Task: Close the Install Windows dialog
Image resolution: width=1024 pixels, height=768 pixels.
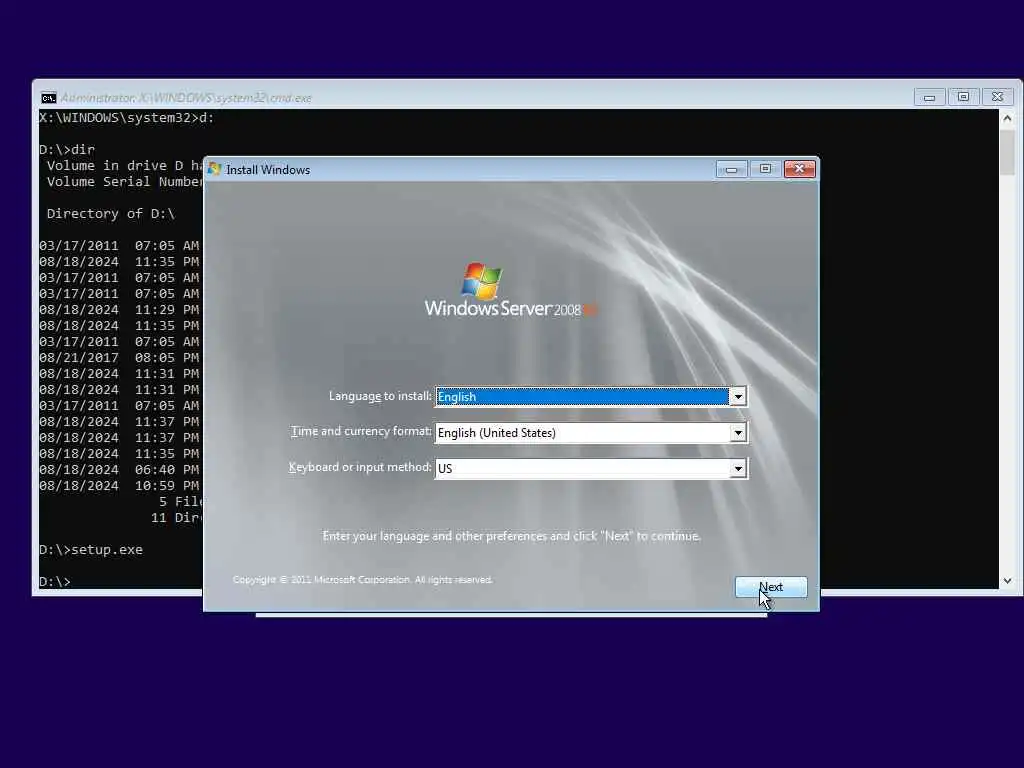Action: (x=799, y=169)
